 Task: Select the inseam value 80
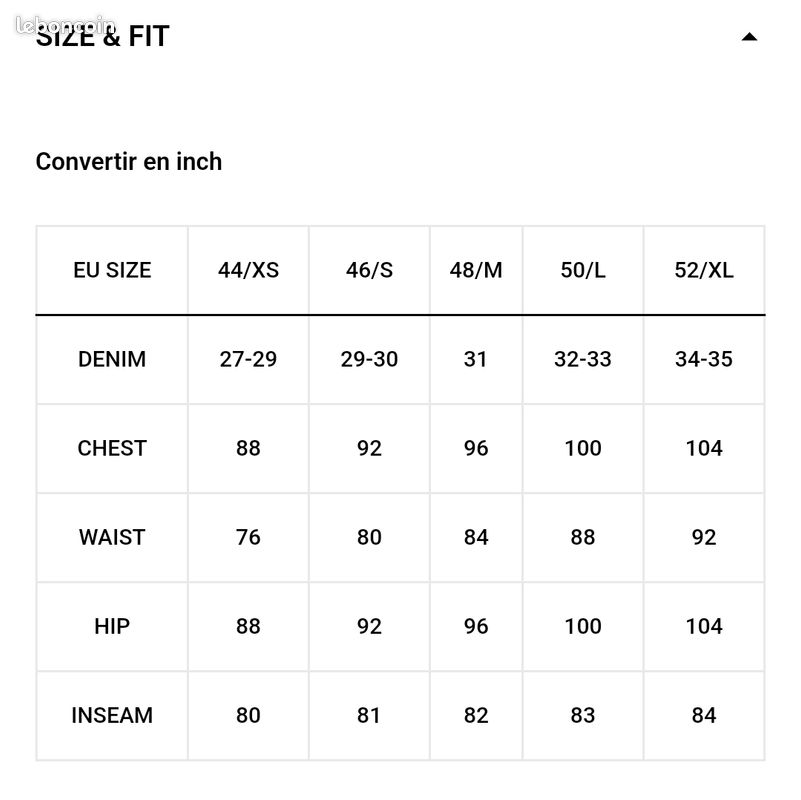(247, 715)
